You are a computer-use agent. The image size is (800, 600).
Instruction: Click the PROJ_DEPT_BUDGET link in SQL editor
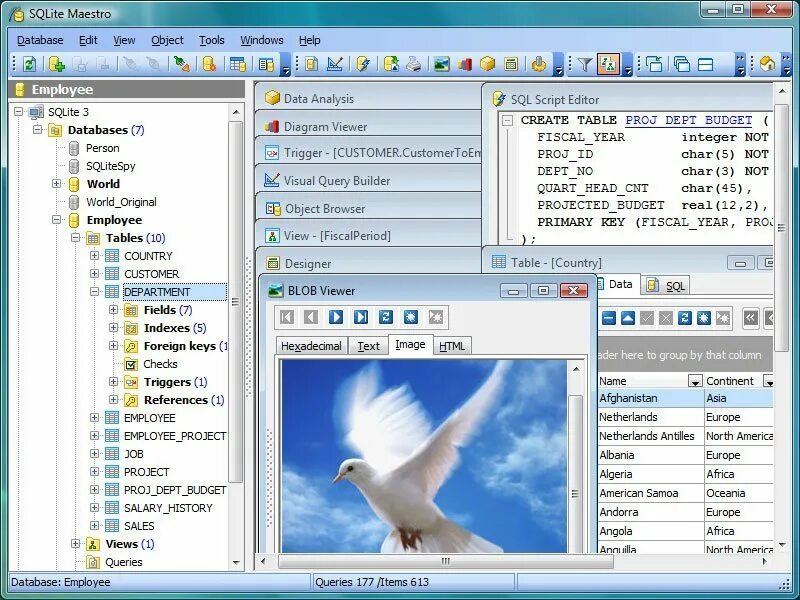coord(689,120)
